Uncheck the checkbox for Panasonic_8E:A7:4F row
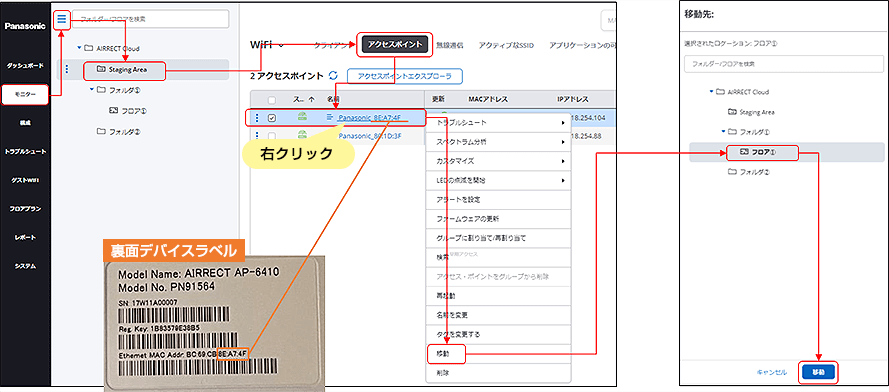Image resolution: width=889 pixels, height=392 pixels. [272, 118]
